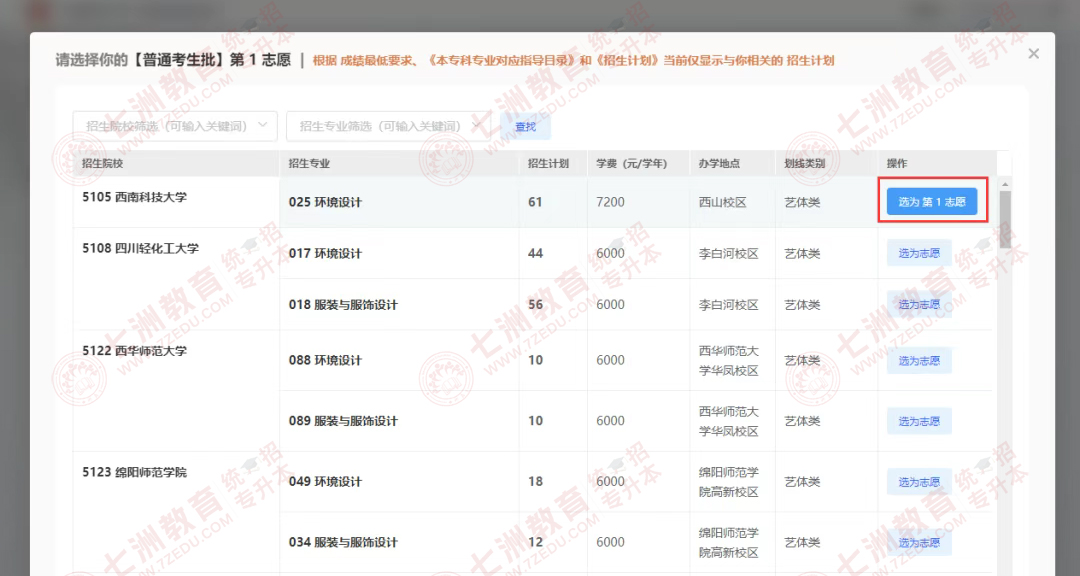Click the 招生院校 column header
The height and width of the screenshot is (576, 1080).
(103, 163)
